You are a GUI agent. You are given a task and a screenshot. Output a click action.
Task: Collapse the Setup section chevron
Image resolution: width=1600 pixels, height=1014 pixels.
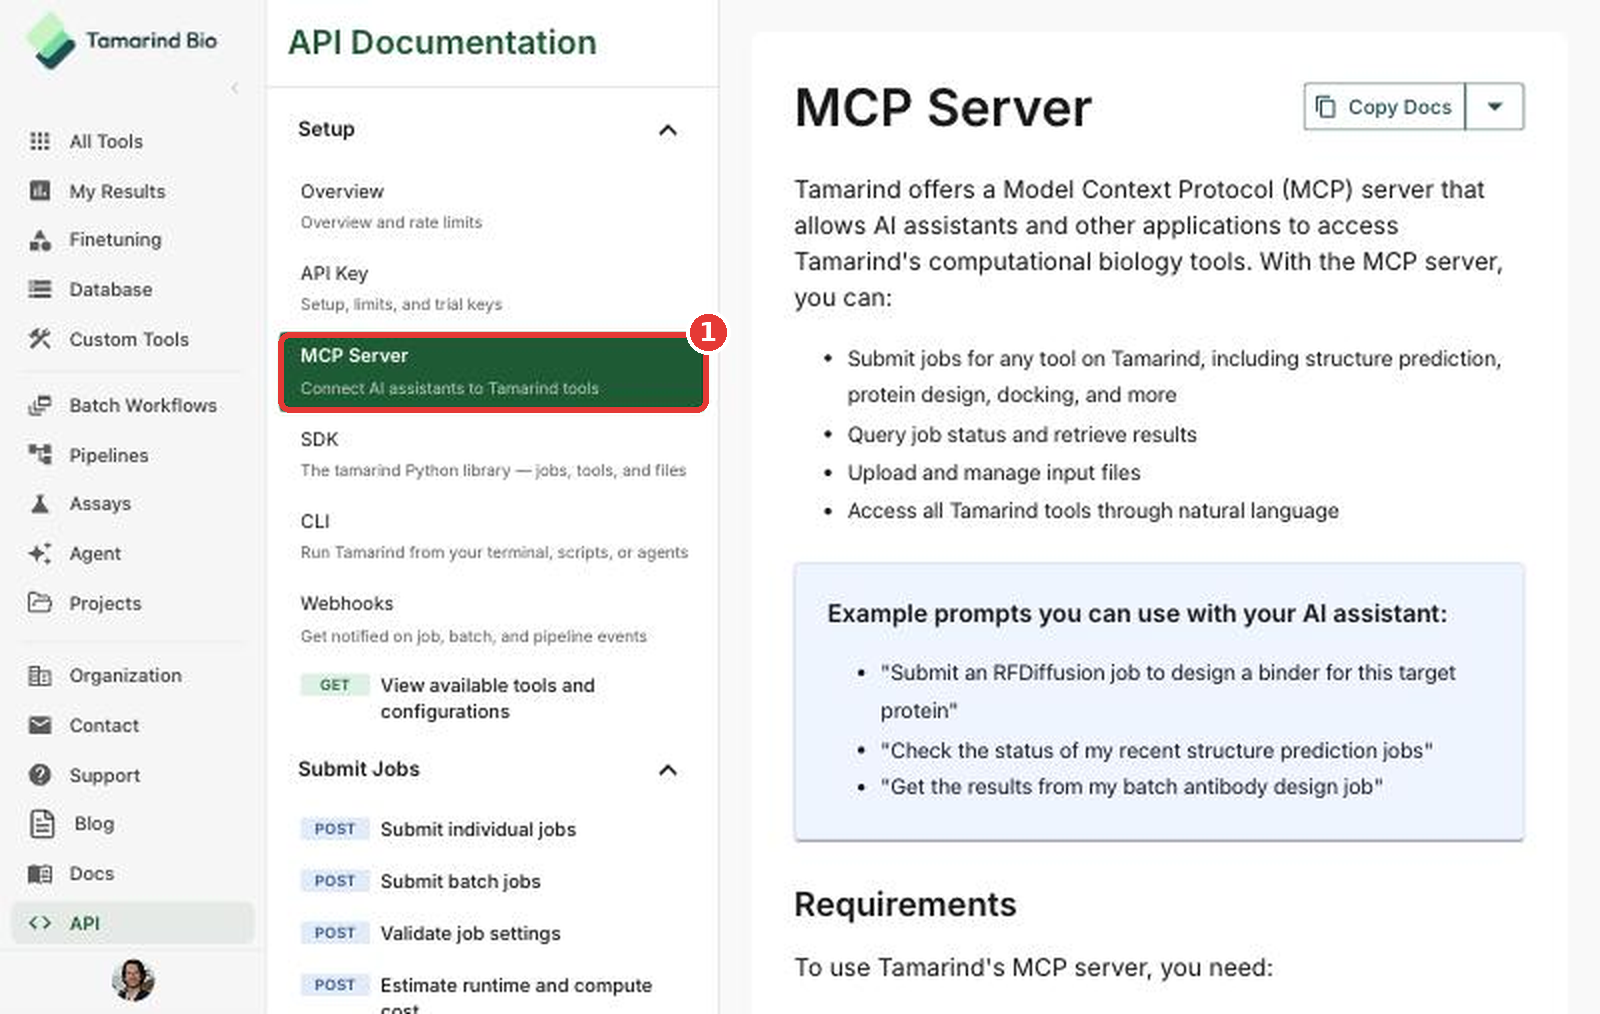coord(668,130)
